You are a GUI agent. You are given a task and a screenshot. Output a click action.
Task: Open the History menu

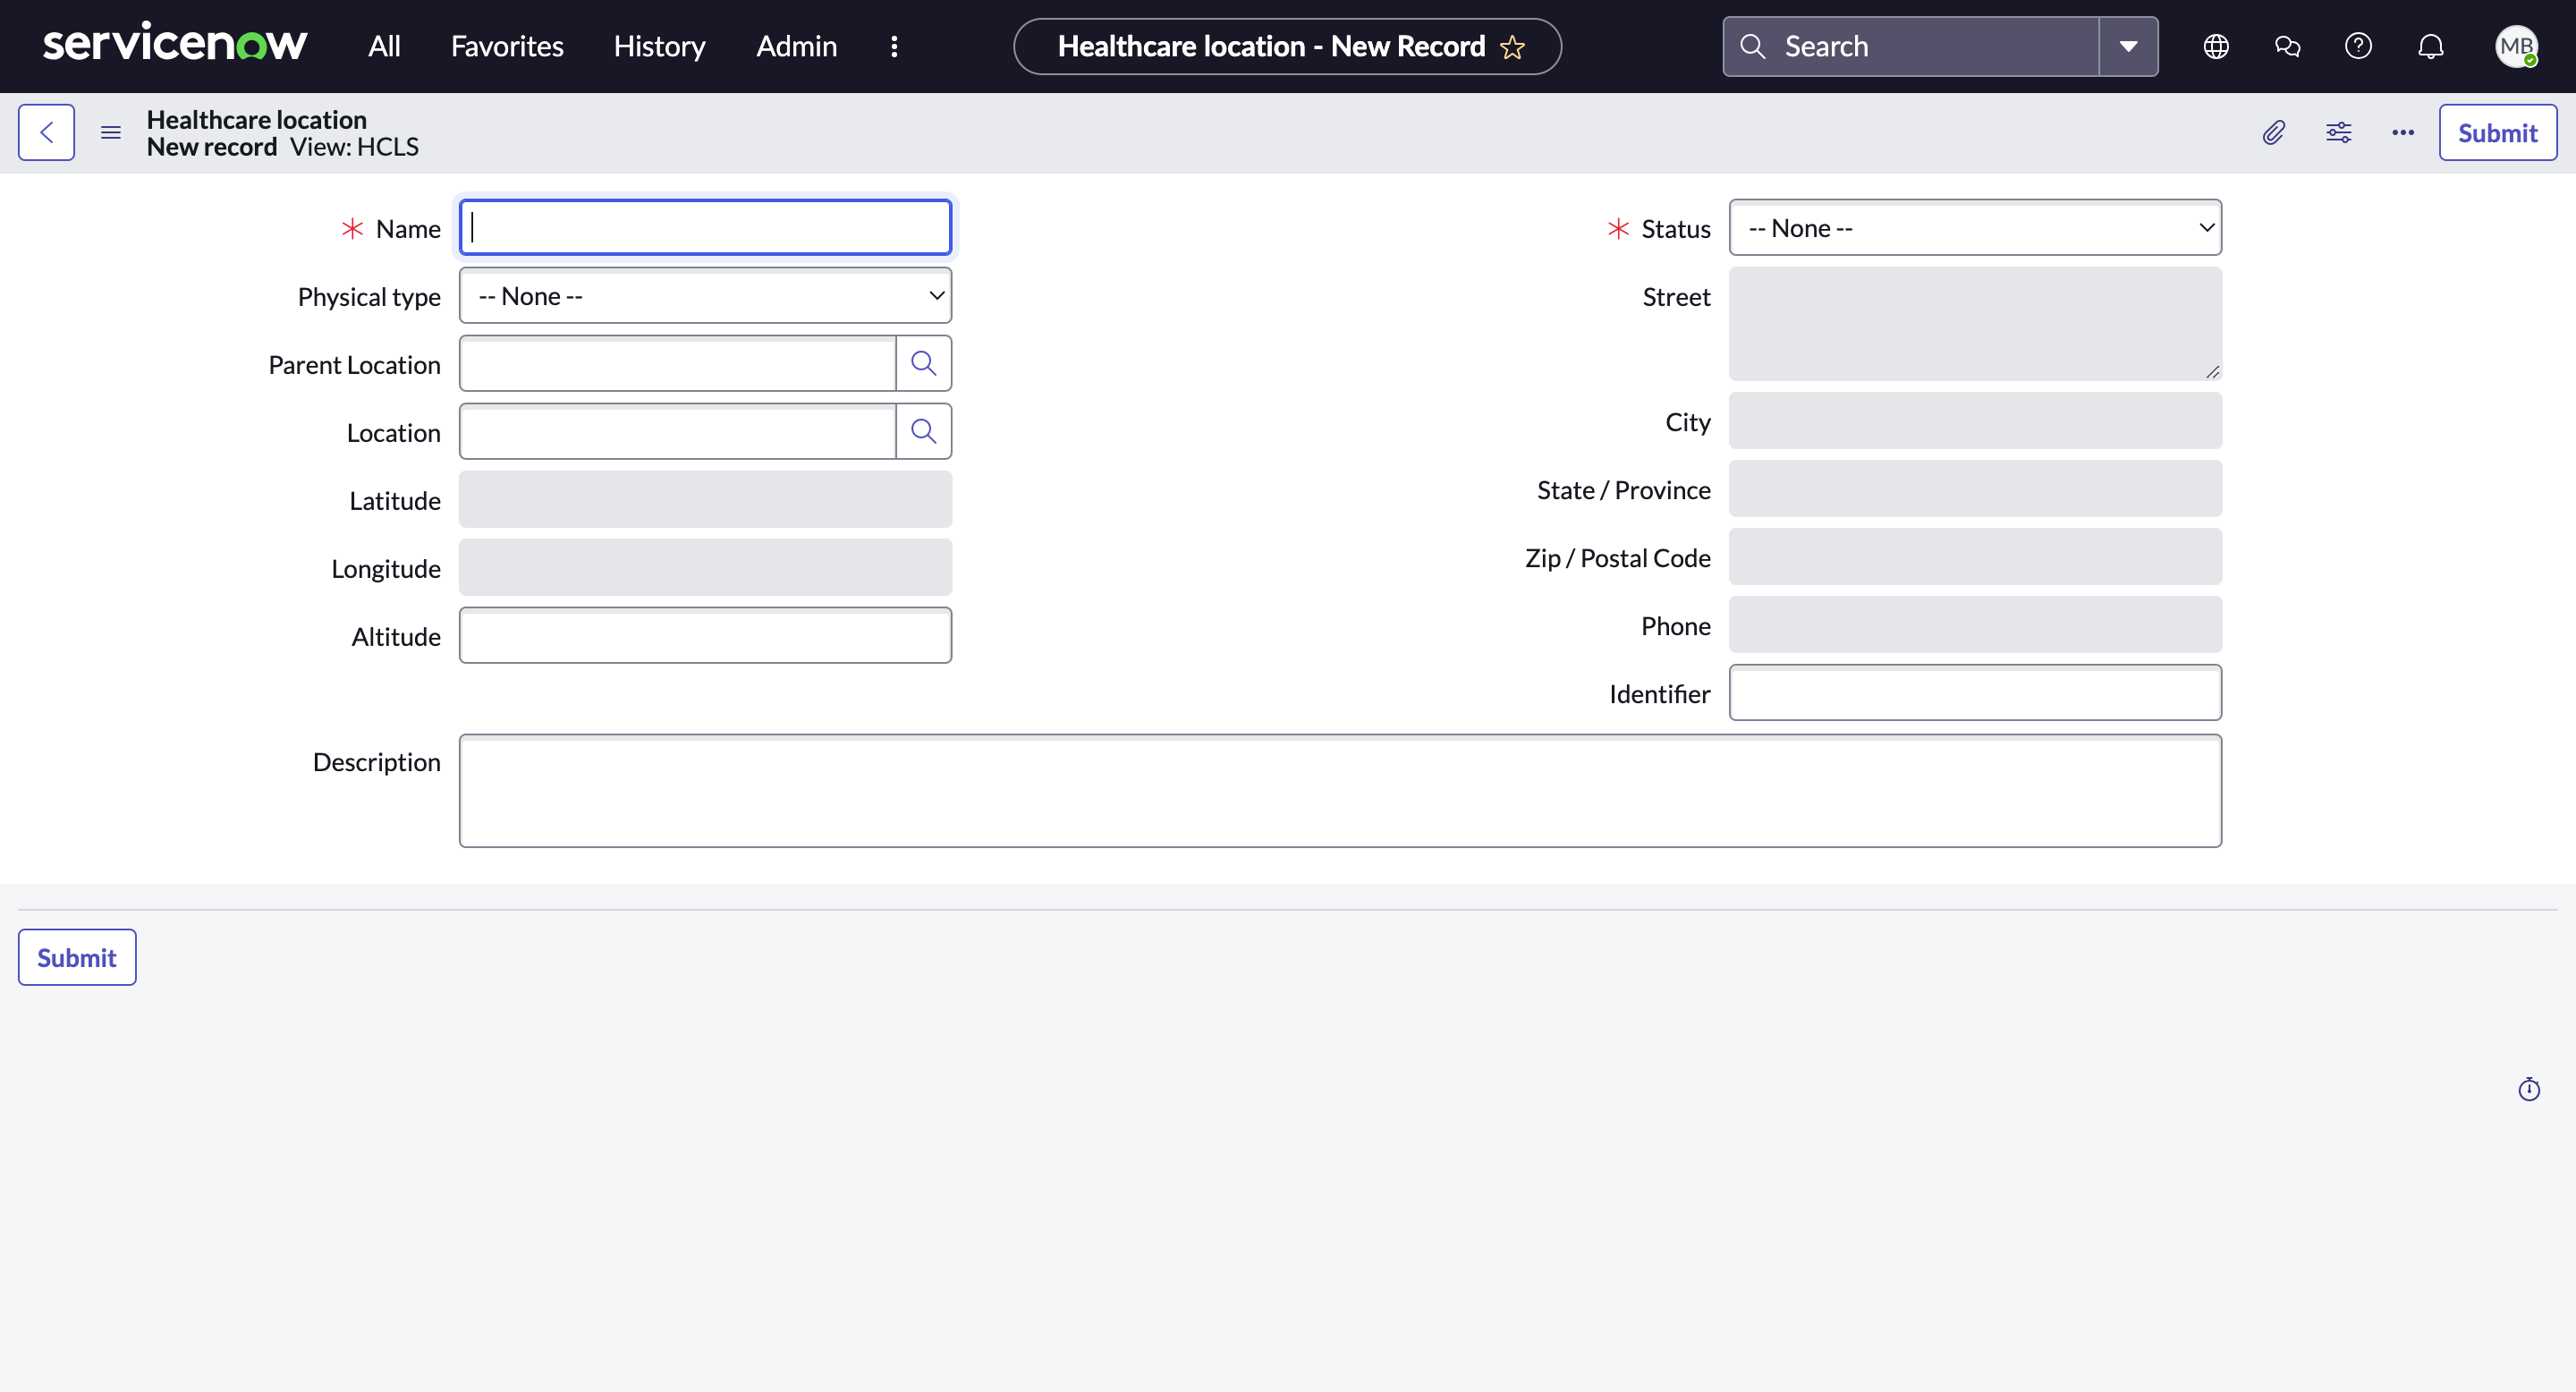point(659,46)
